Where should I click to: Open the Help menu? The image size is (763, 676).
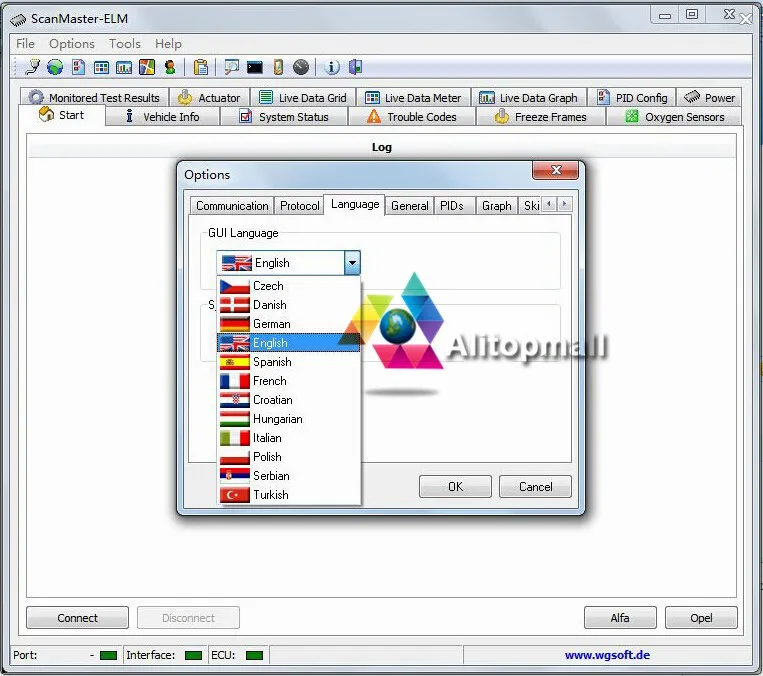(x=168, y=44)
